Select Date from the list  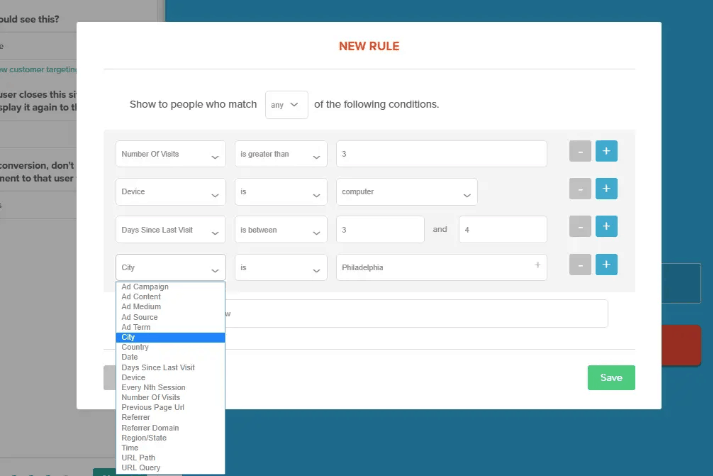170,357
